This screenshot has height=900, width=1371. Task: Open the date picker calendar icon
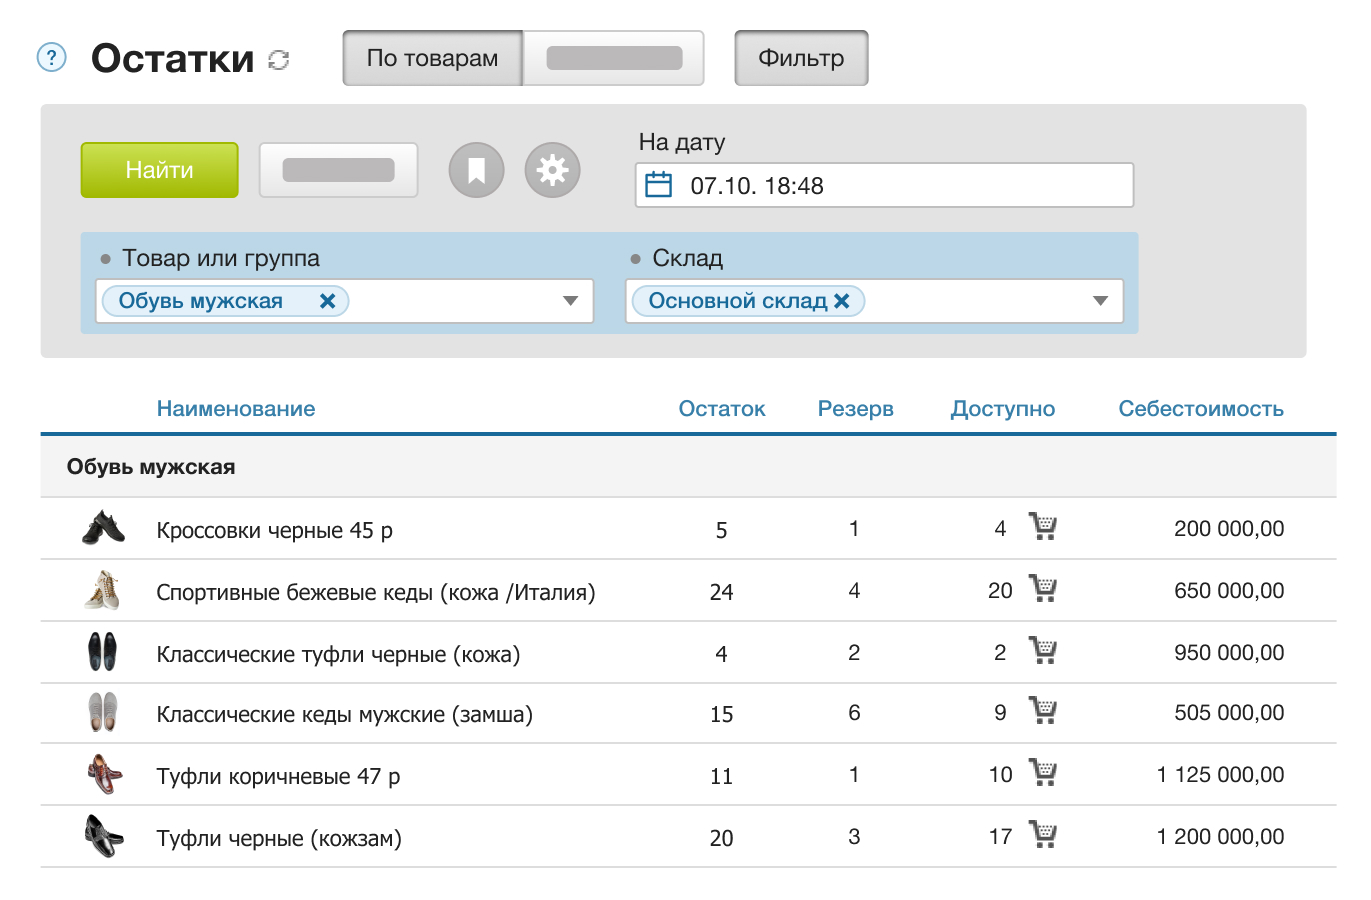click(x=658, y=185)
